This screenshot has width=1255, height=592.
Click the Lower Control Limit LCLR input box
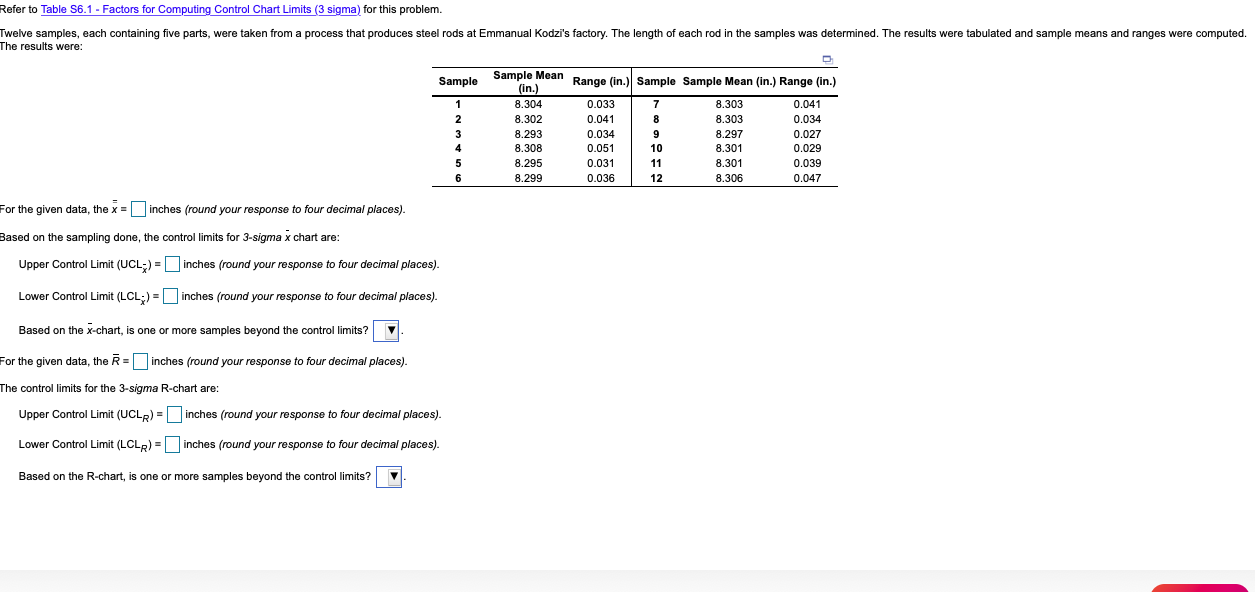(172, 443)
